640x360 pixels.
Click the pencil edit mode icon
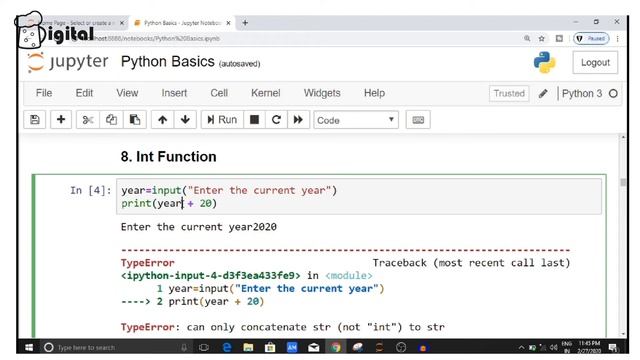click(543, 93)
